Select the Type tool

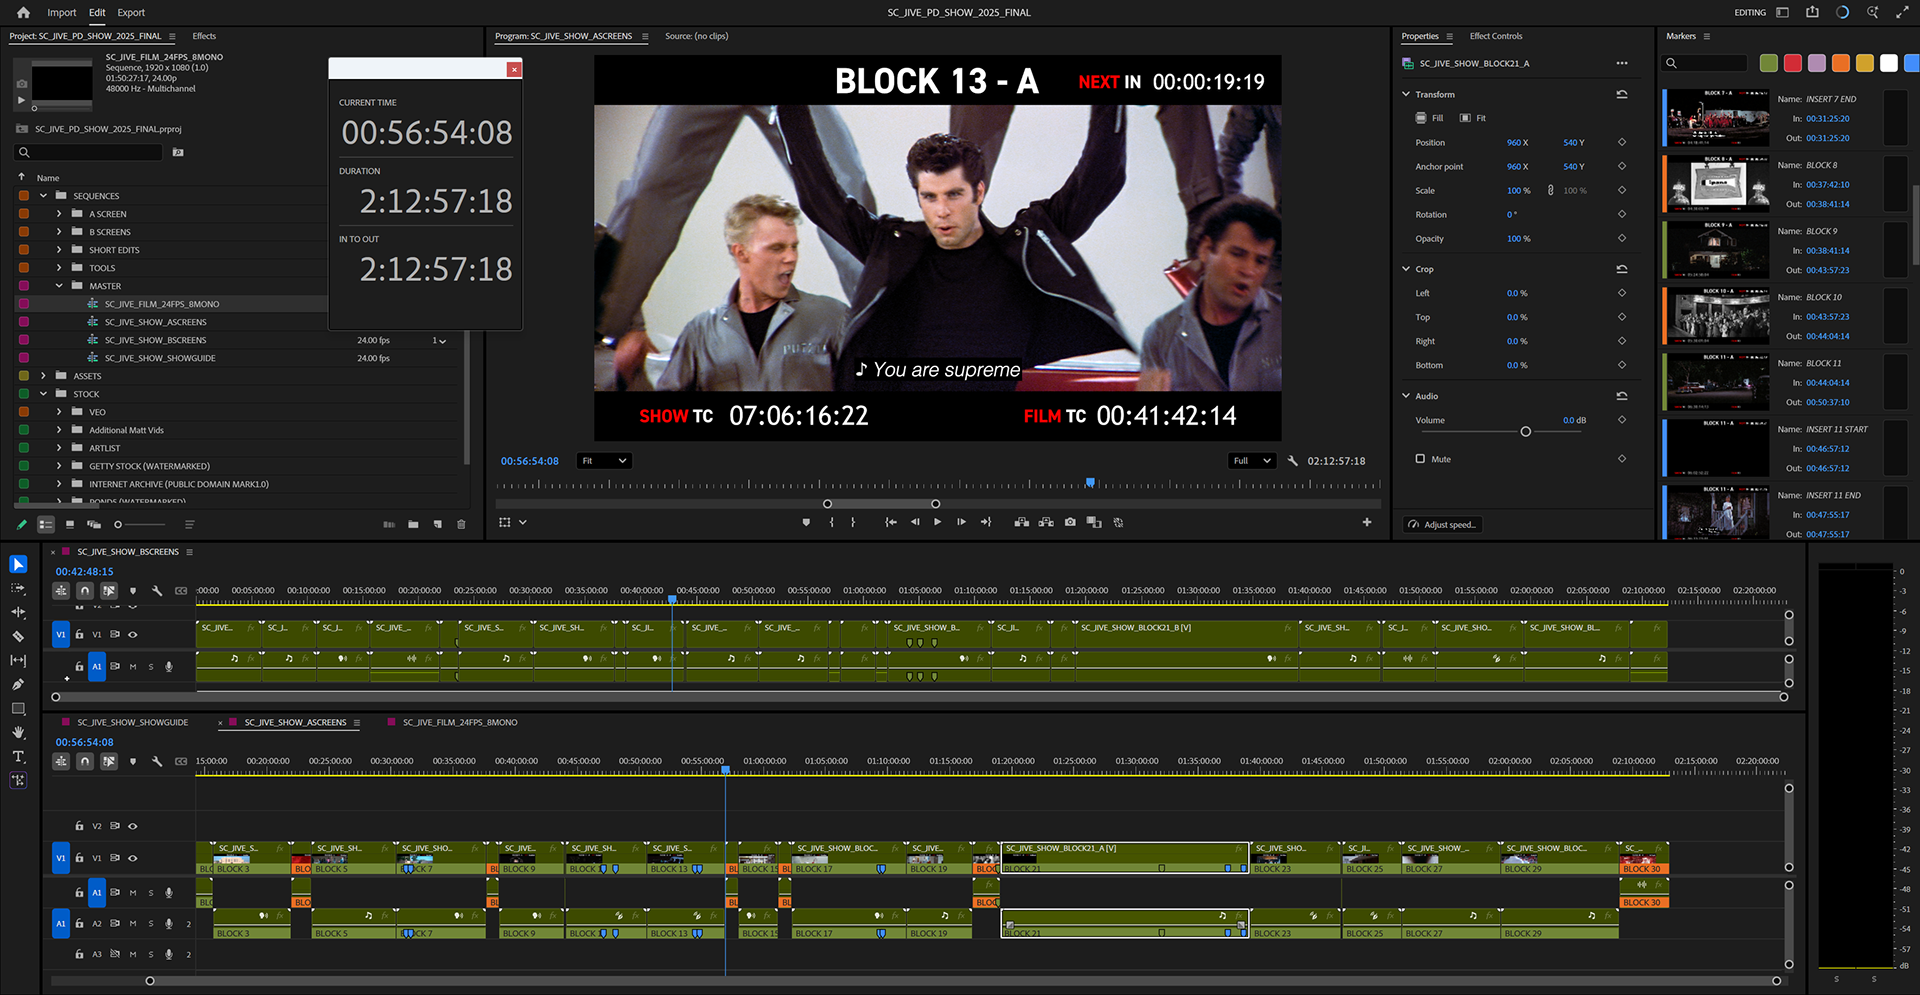[x=18, y=756]
